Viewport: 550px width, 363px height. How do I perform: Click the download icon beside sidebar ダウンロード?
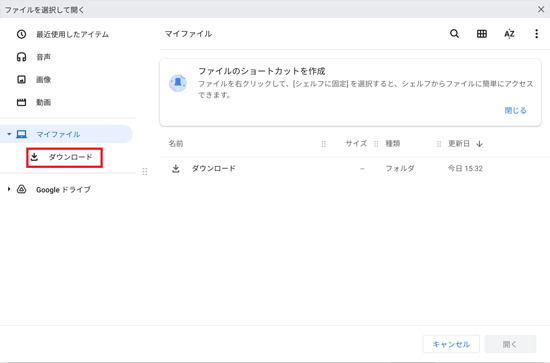click(34, 157)
